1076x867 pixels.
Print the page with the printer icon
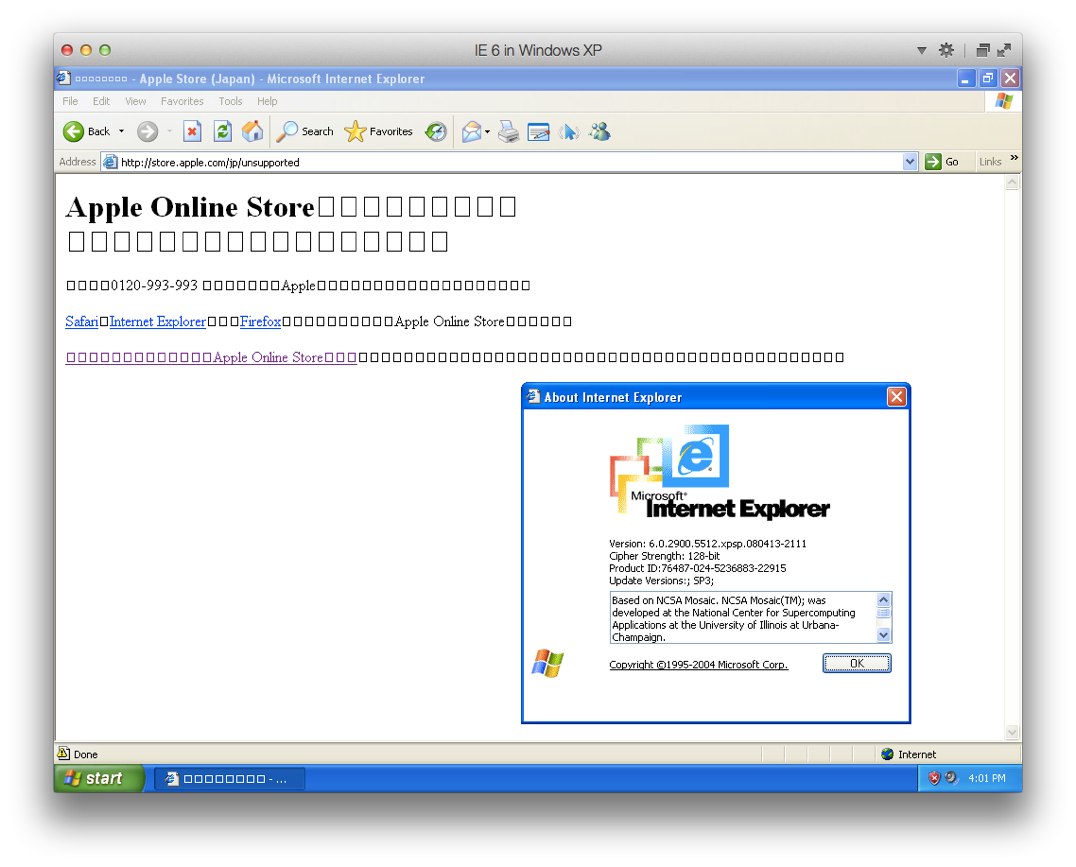(x=508, y=131)
